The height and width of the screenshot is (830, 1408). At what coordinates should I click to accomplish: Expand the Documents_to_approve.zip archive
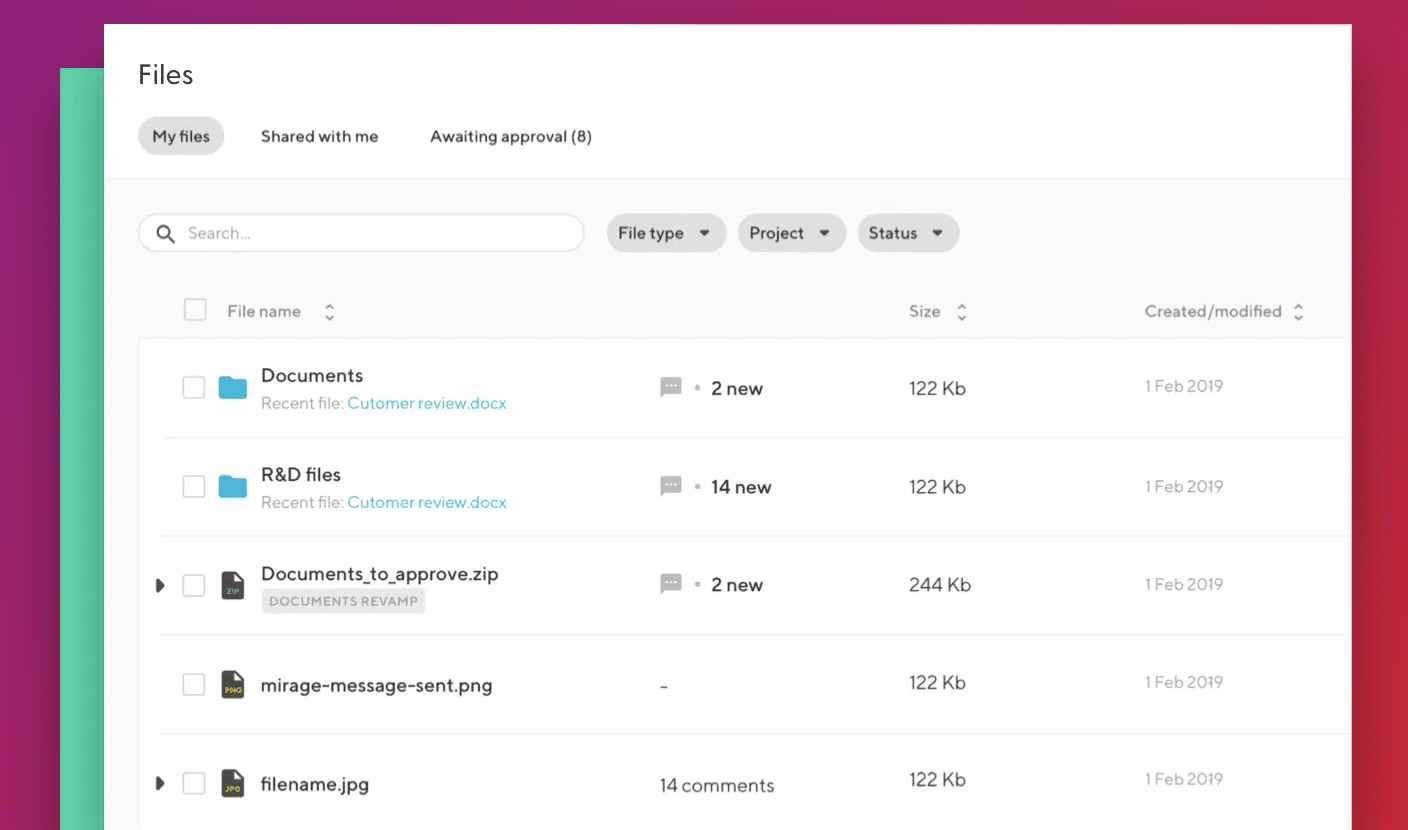point(160,585)
